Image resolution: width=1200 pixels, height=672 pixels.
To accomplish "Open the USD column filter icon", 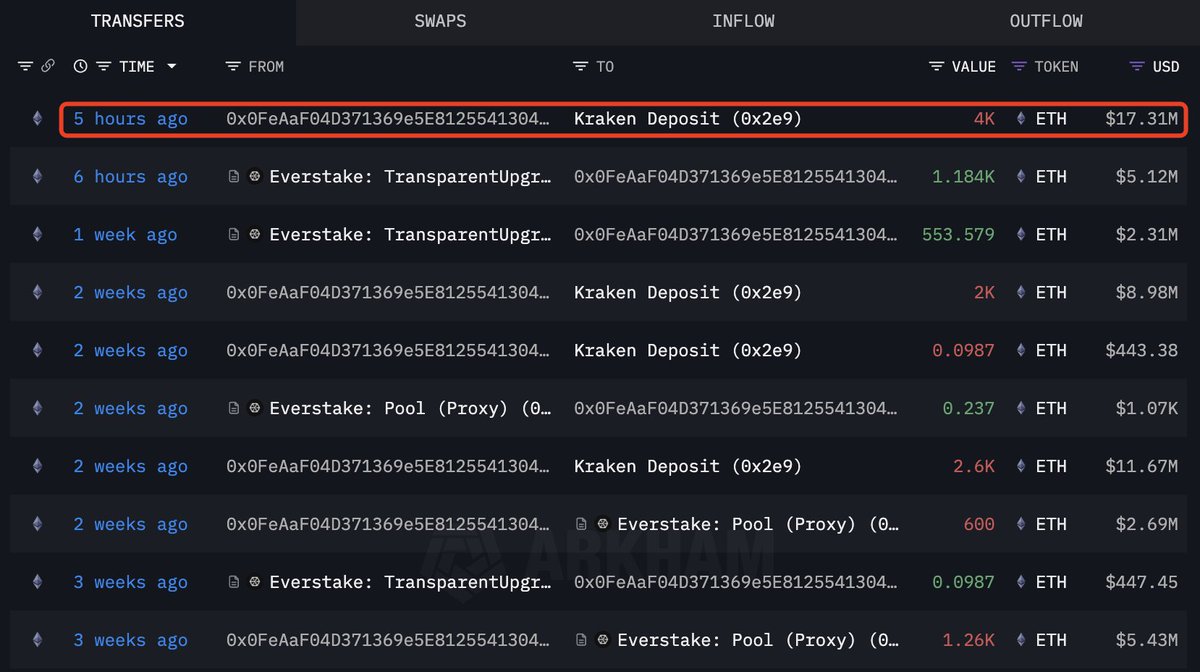I will [x=1137, y=66].
